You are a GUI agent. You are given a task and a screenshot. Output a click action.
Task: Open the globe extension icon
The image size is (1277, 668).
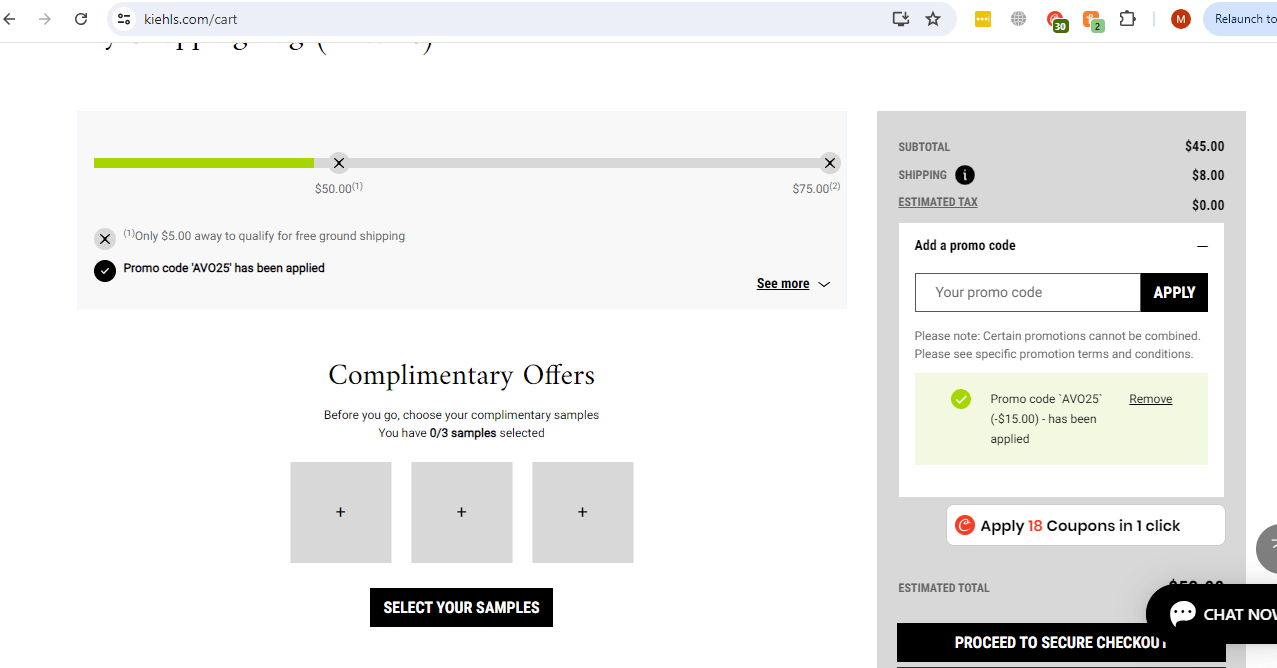pos(1018,19)
